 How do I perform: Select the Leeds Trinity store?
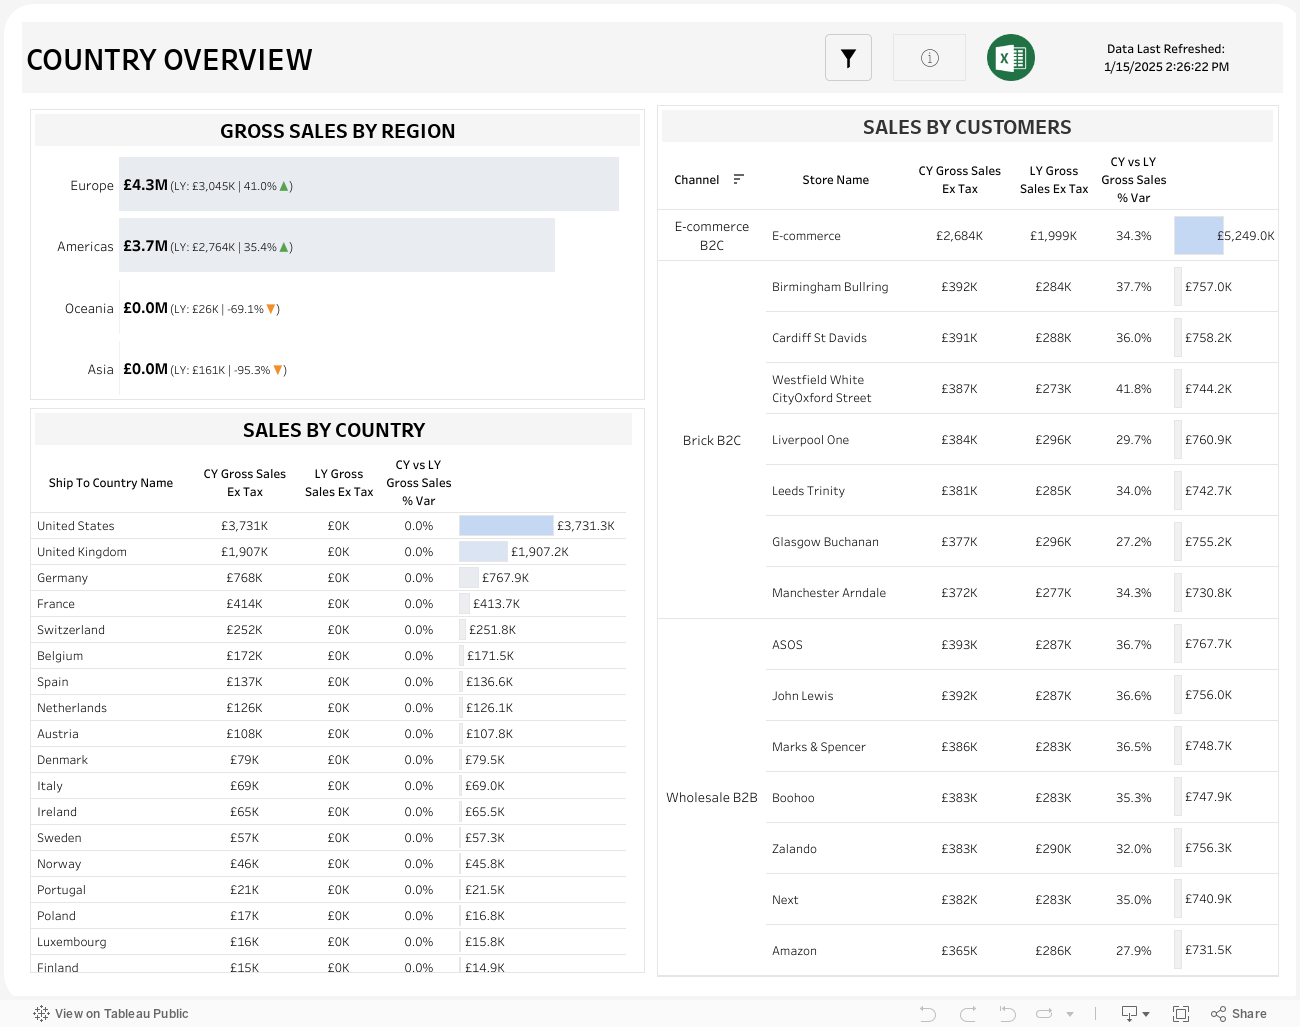click(x=808, y=491)
